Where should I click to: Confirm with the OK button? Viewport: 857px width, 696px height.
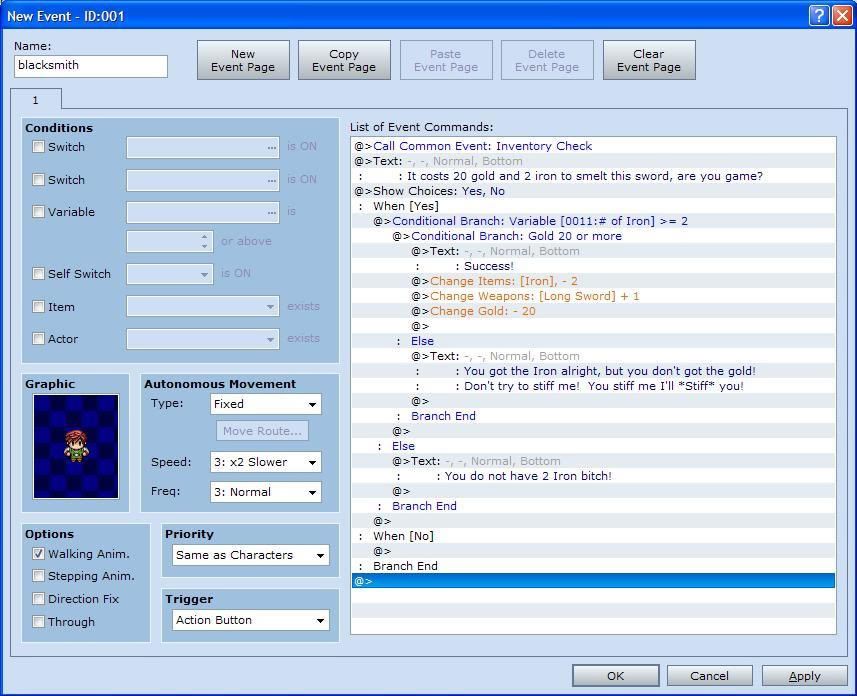615,676
